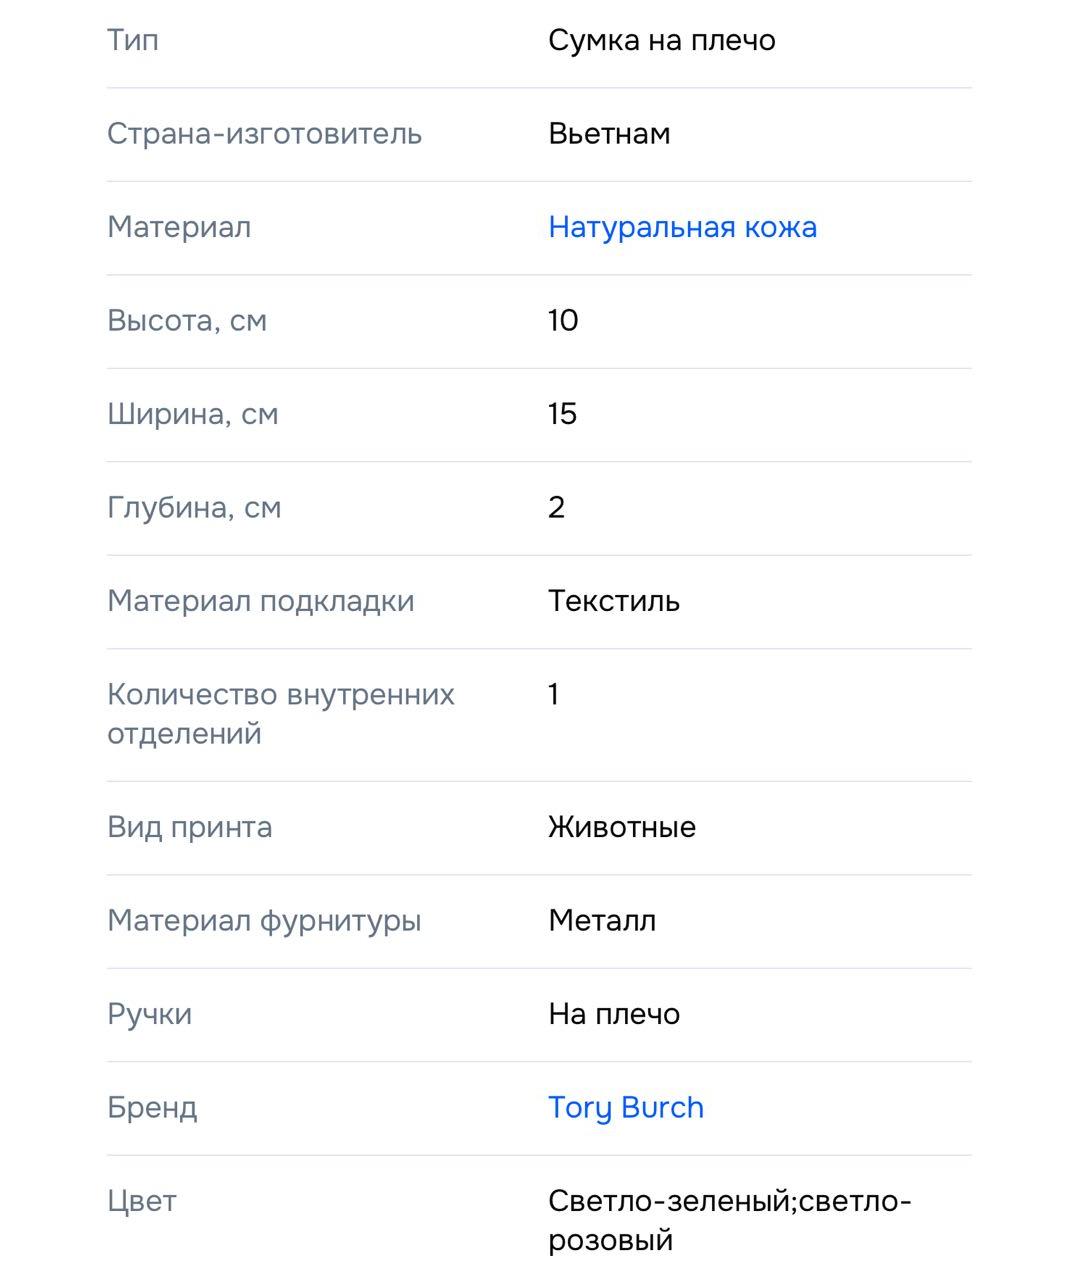This screenshot has width=1080, height=1280.
Task: Select the Сумка на плечо type value
Action: click(x=662, y=41)
